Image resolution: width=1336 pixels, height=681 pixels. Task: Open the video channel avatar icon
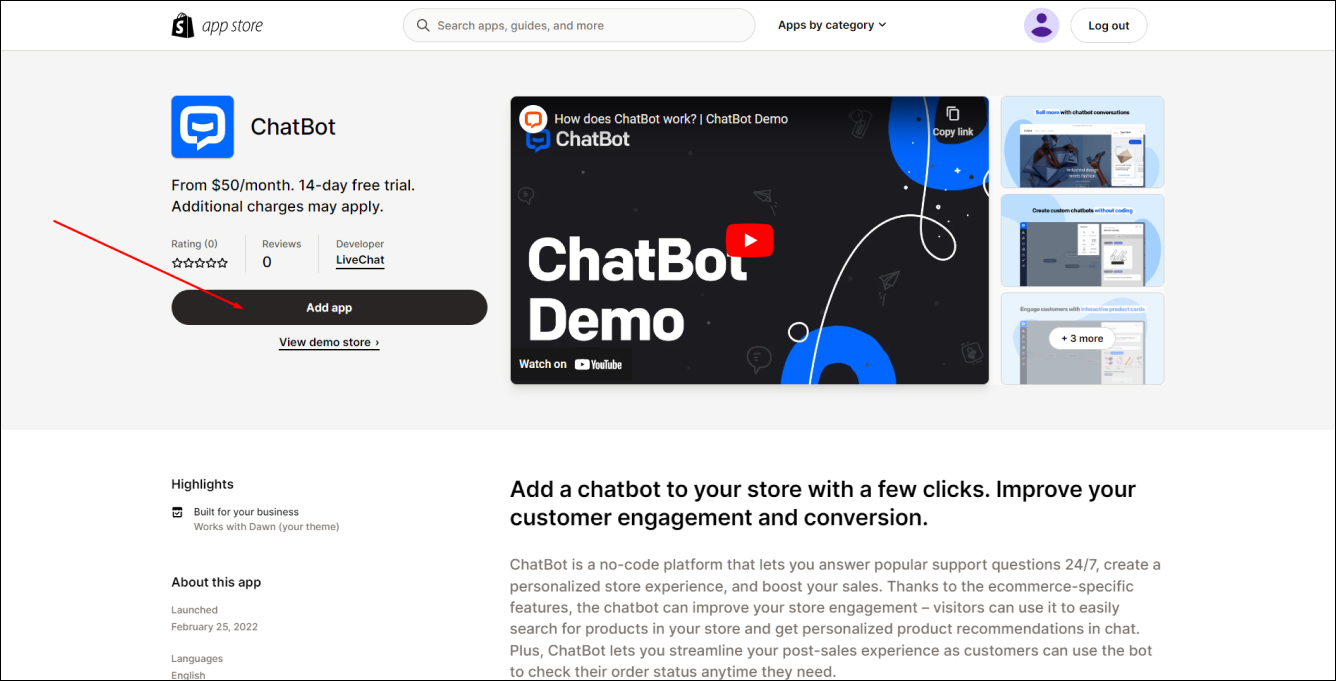[x=534, y=119]
